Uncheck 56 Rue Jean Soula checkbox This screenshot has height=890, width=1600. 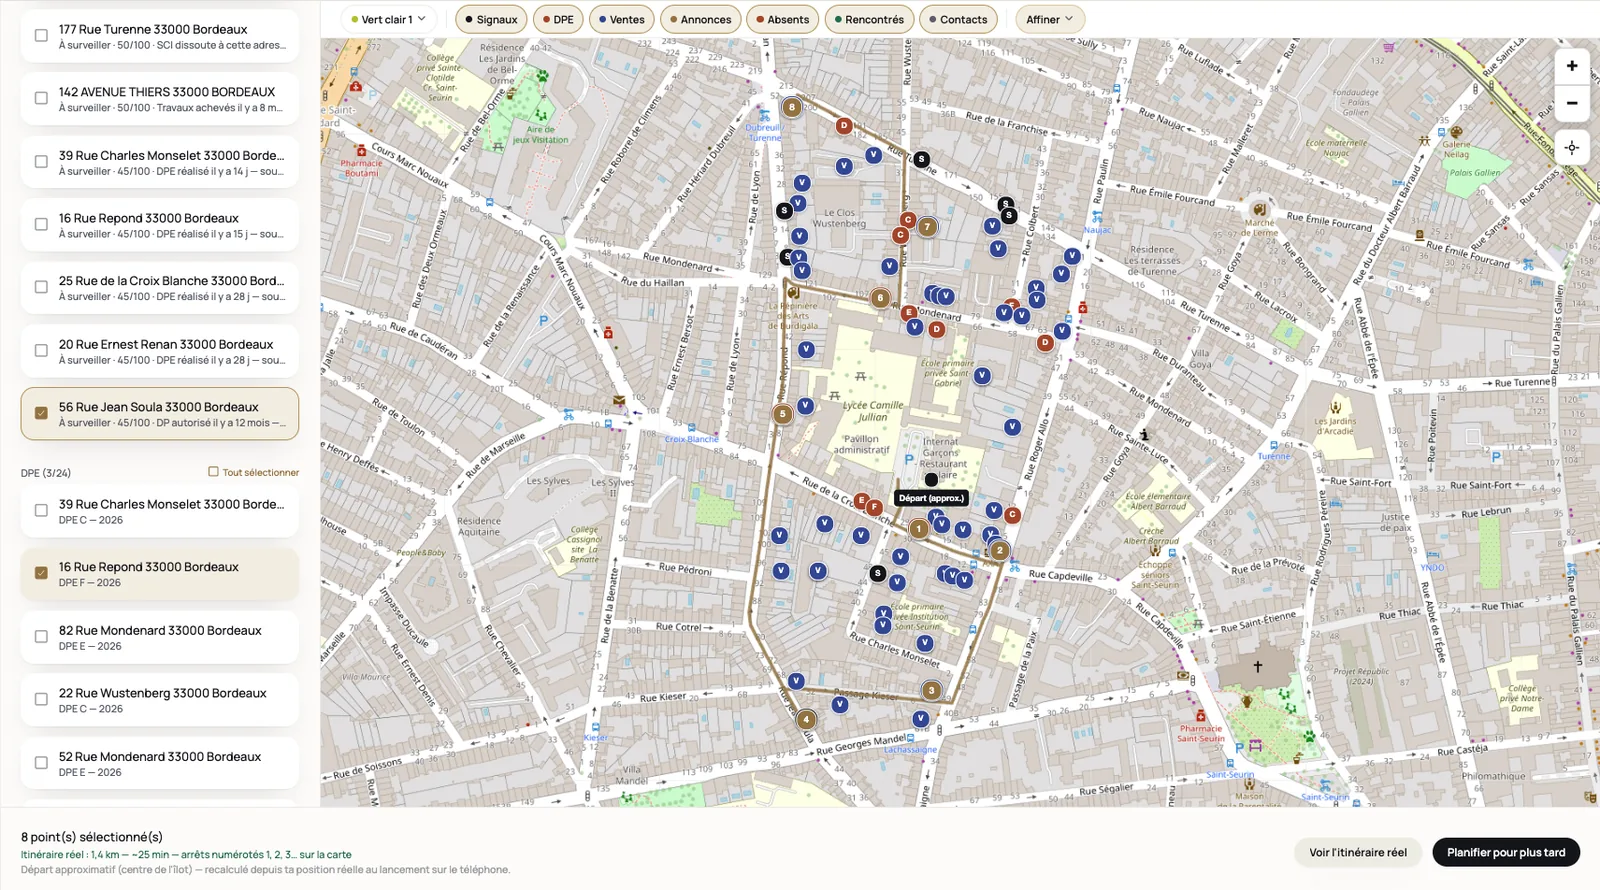click(x=41, y=413)
